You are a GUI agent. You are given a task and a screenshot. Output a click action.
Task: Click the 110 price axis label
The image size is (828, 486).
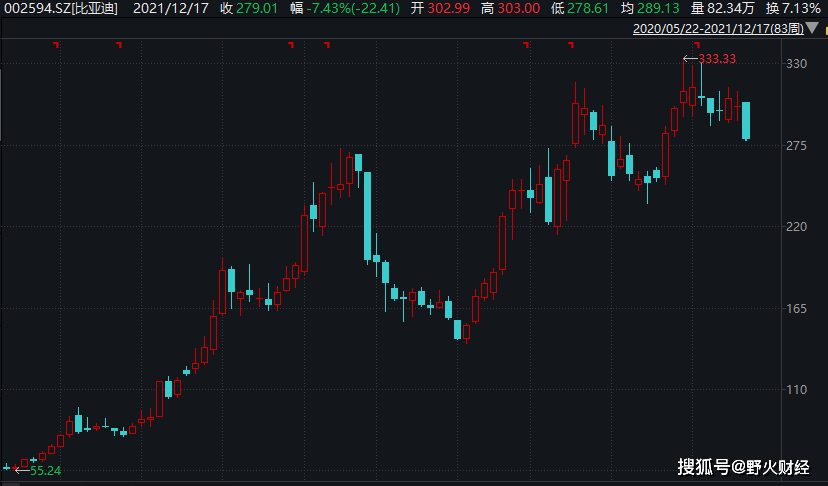(797, 389)
